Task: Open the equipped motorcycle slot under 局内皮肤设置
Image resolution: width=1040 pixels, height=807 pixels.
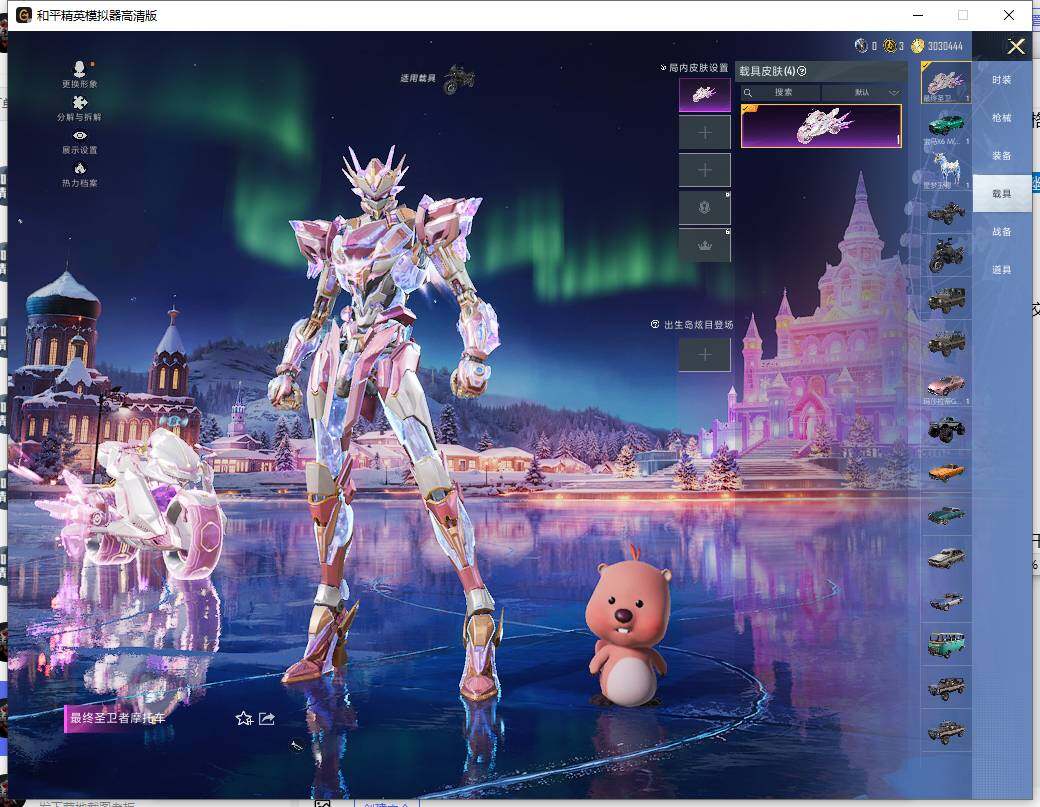Action: (x=704, y=94)
